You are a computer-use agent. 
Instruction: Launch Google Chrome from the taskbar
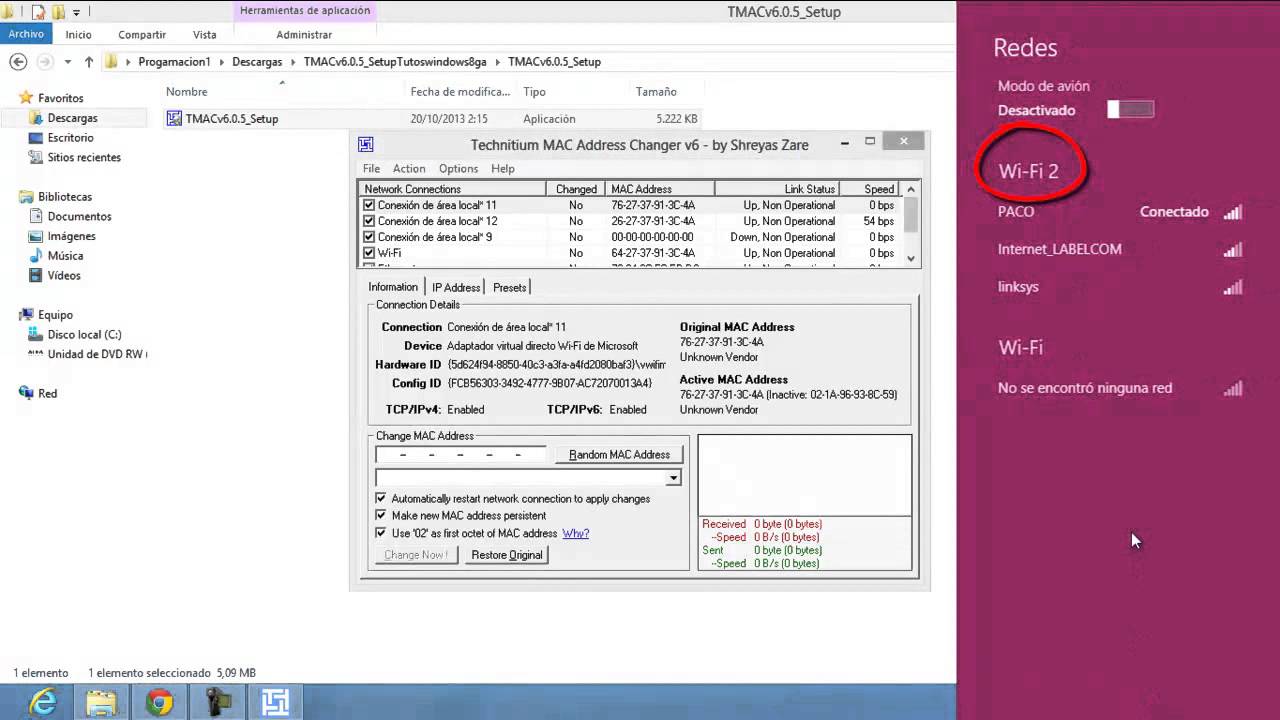(x=159, y=703)
